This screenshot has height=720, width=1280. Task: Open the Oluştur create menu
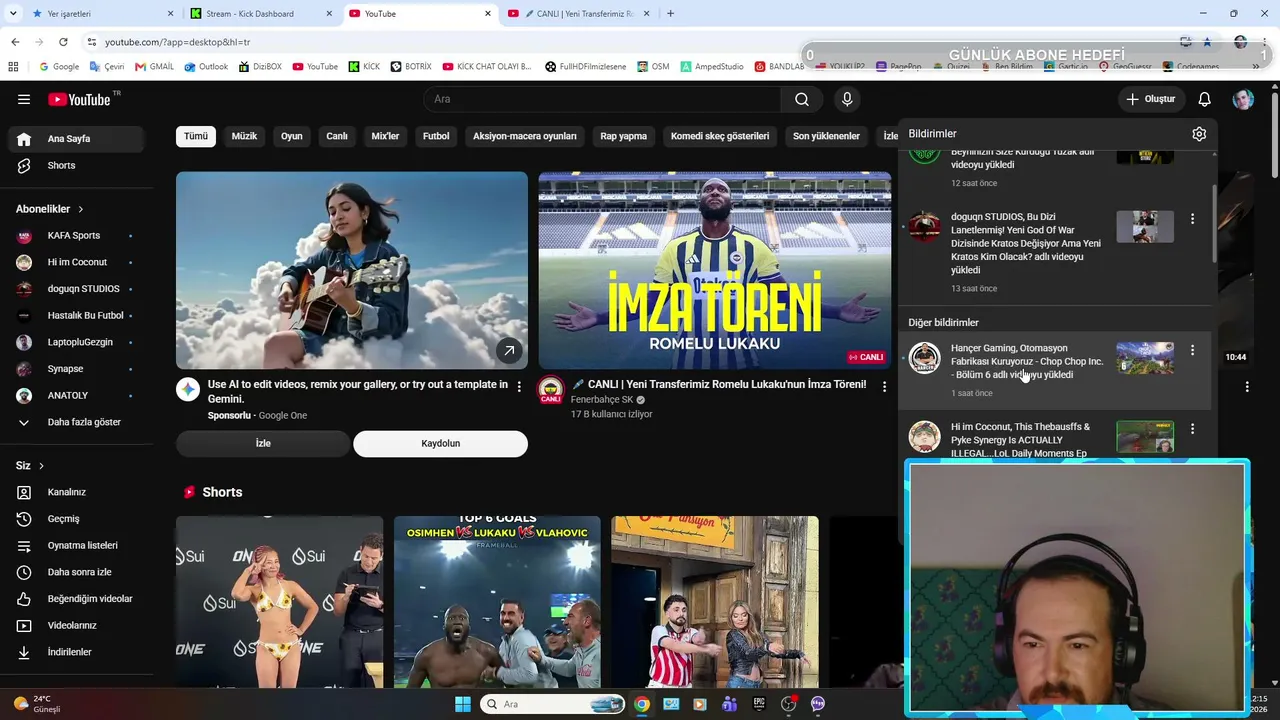pyautogui.click(x=1152, y=99)
